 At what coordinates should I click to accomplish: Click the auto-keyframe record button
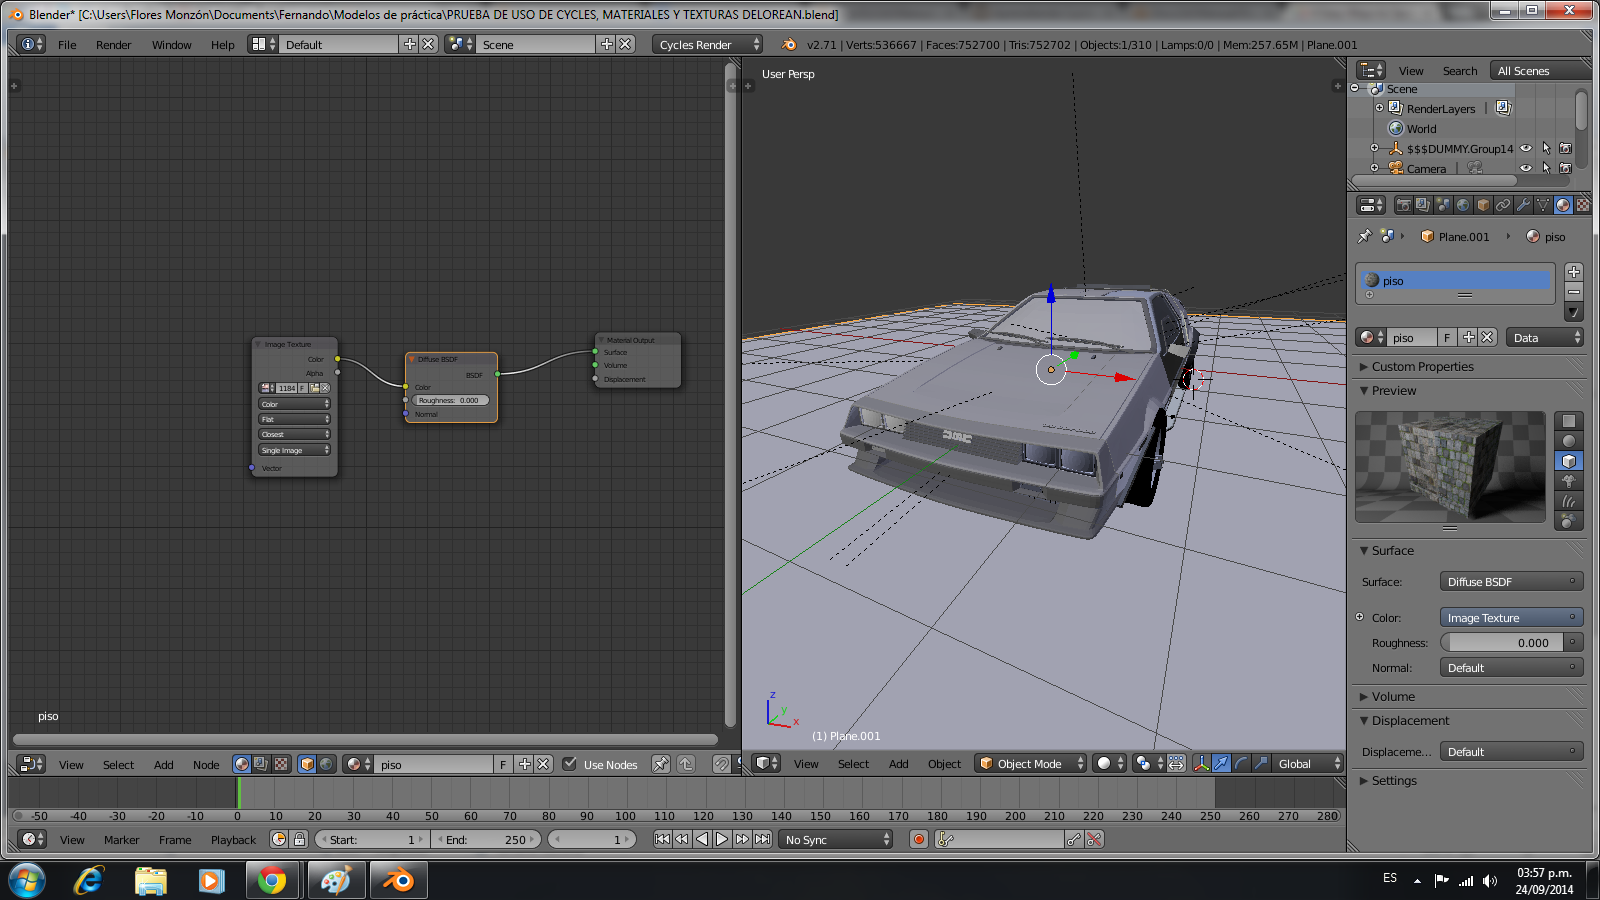tap(919, 840)
